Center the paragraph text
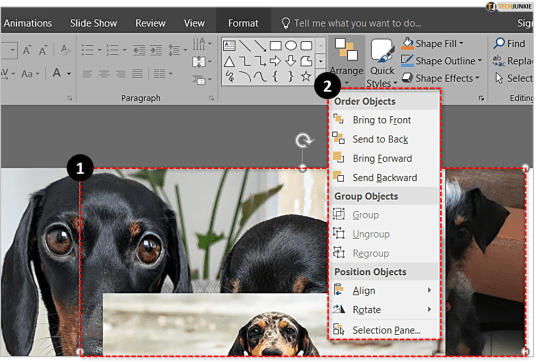This screenshot has height=363, width=536. click(x=104, y=74)
